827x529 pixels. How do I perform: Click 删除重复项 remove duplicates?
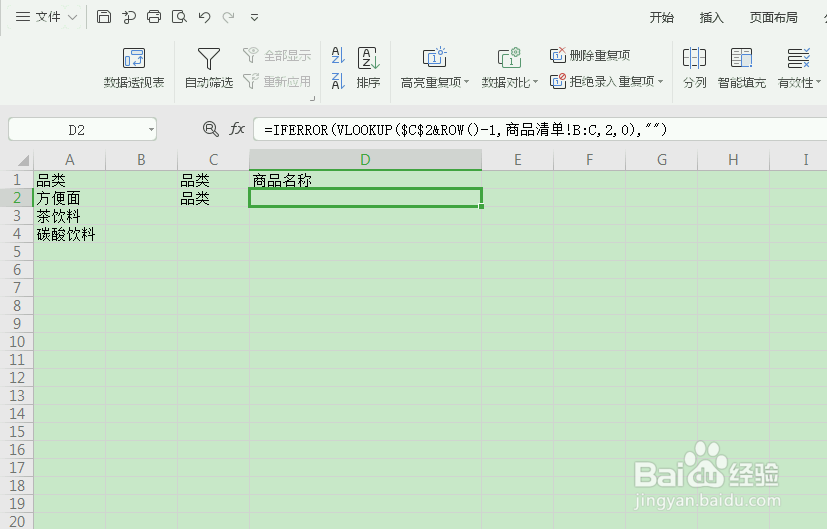[x=590, y=55]
